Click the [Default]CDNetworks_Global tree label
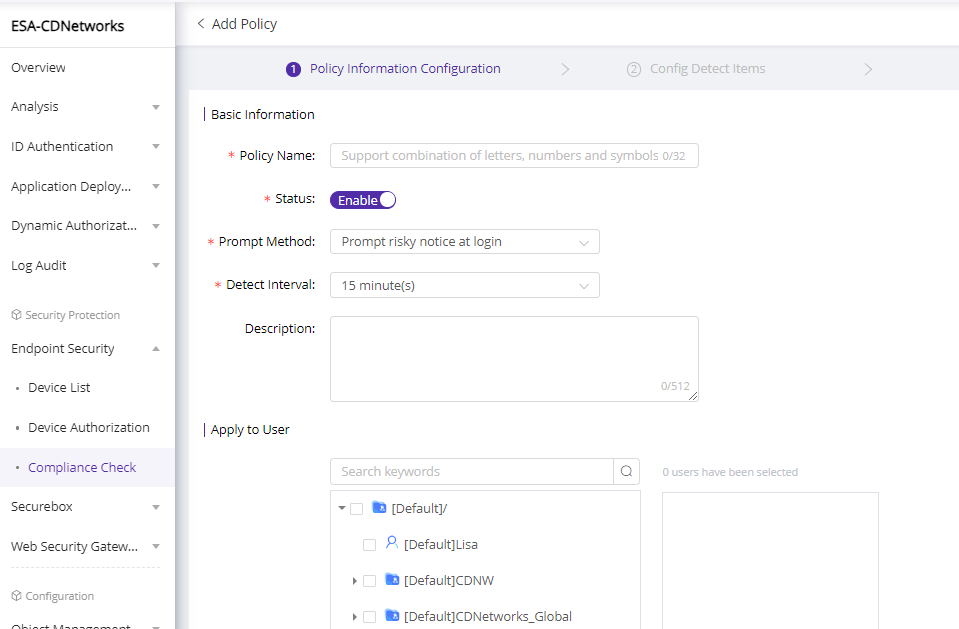The height and width of the screenshot is (629, 959). (x=487, y=616)
